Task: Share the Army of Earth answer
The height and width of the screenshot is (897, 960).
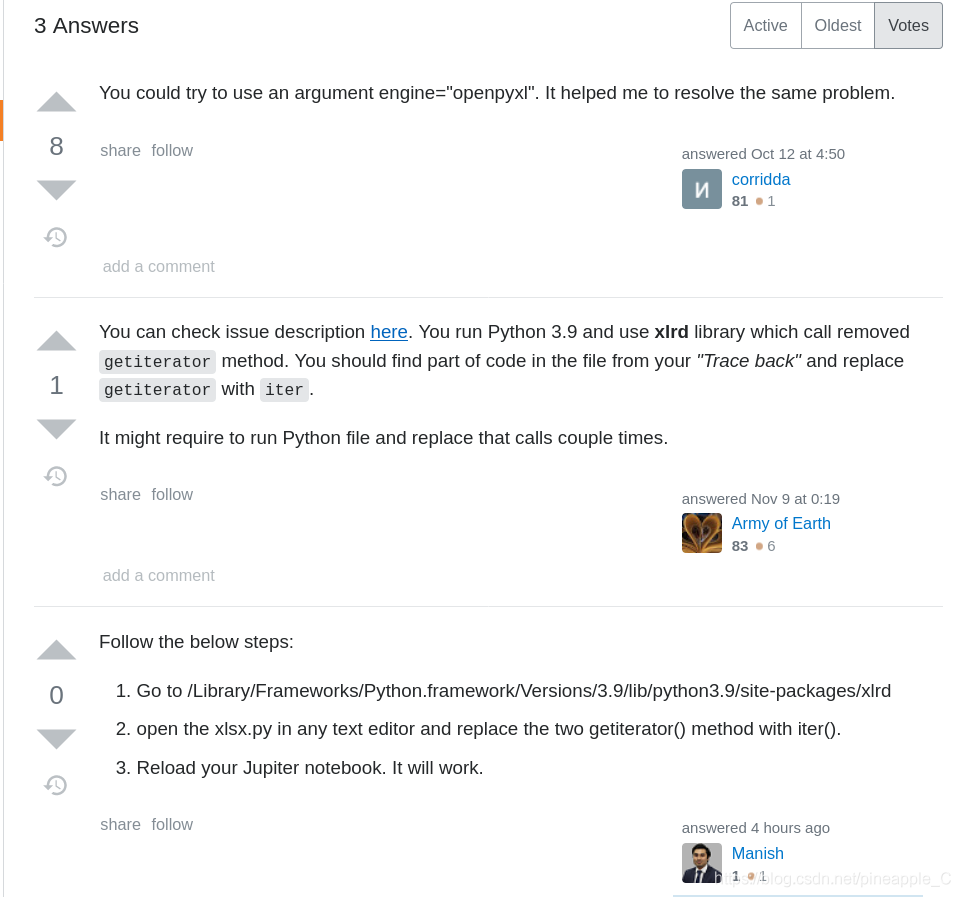Action: click(x=120, y=494)
